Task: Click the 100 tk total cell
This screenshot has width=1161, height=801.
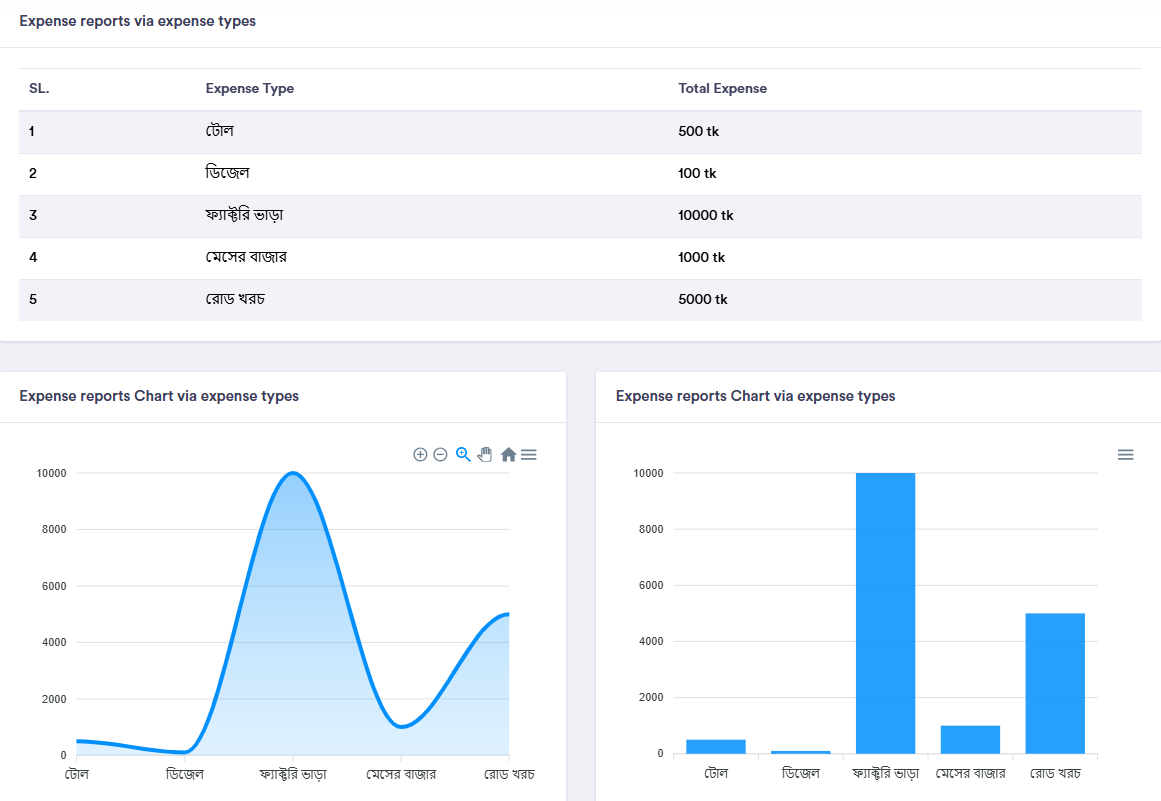Action: coord(697,173)
